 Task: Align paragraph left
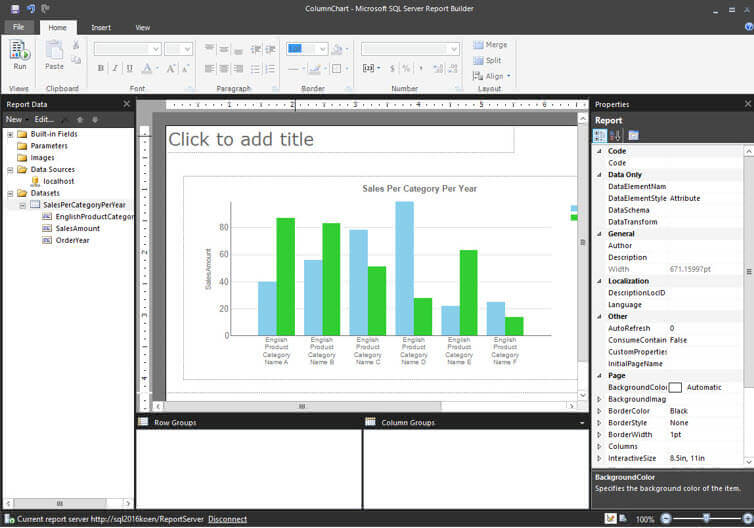(209, 69)
